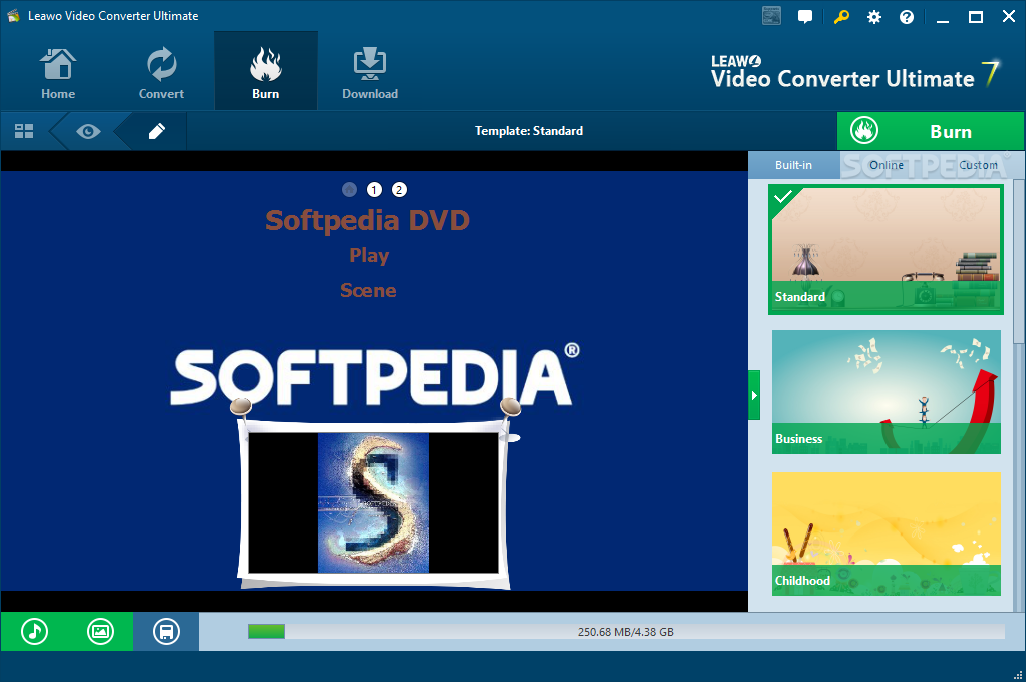Image resolution: width=1026 pixels, height=682 pixels.
Task: Go to the menu home page dot
Action: [349, 190]
